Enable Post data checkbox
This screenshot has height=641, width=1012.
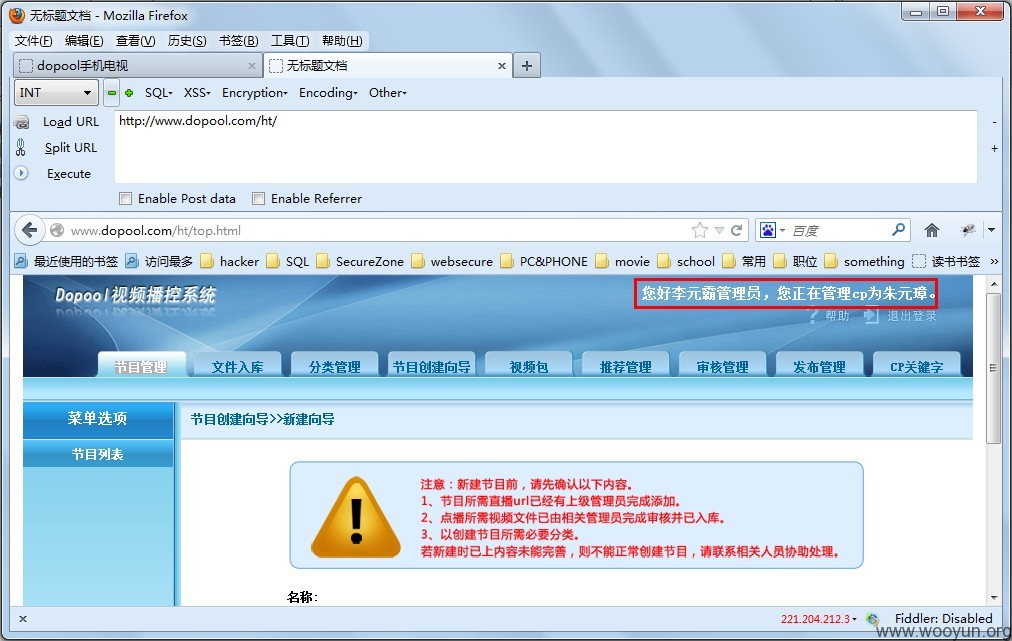pos(126,199)
